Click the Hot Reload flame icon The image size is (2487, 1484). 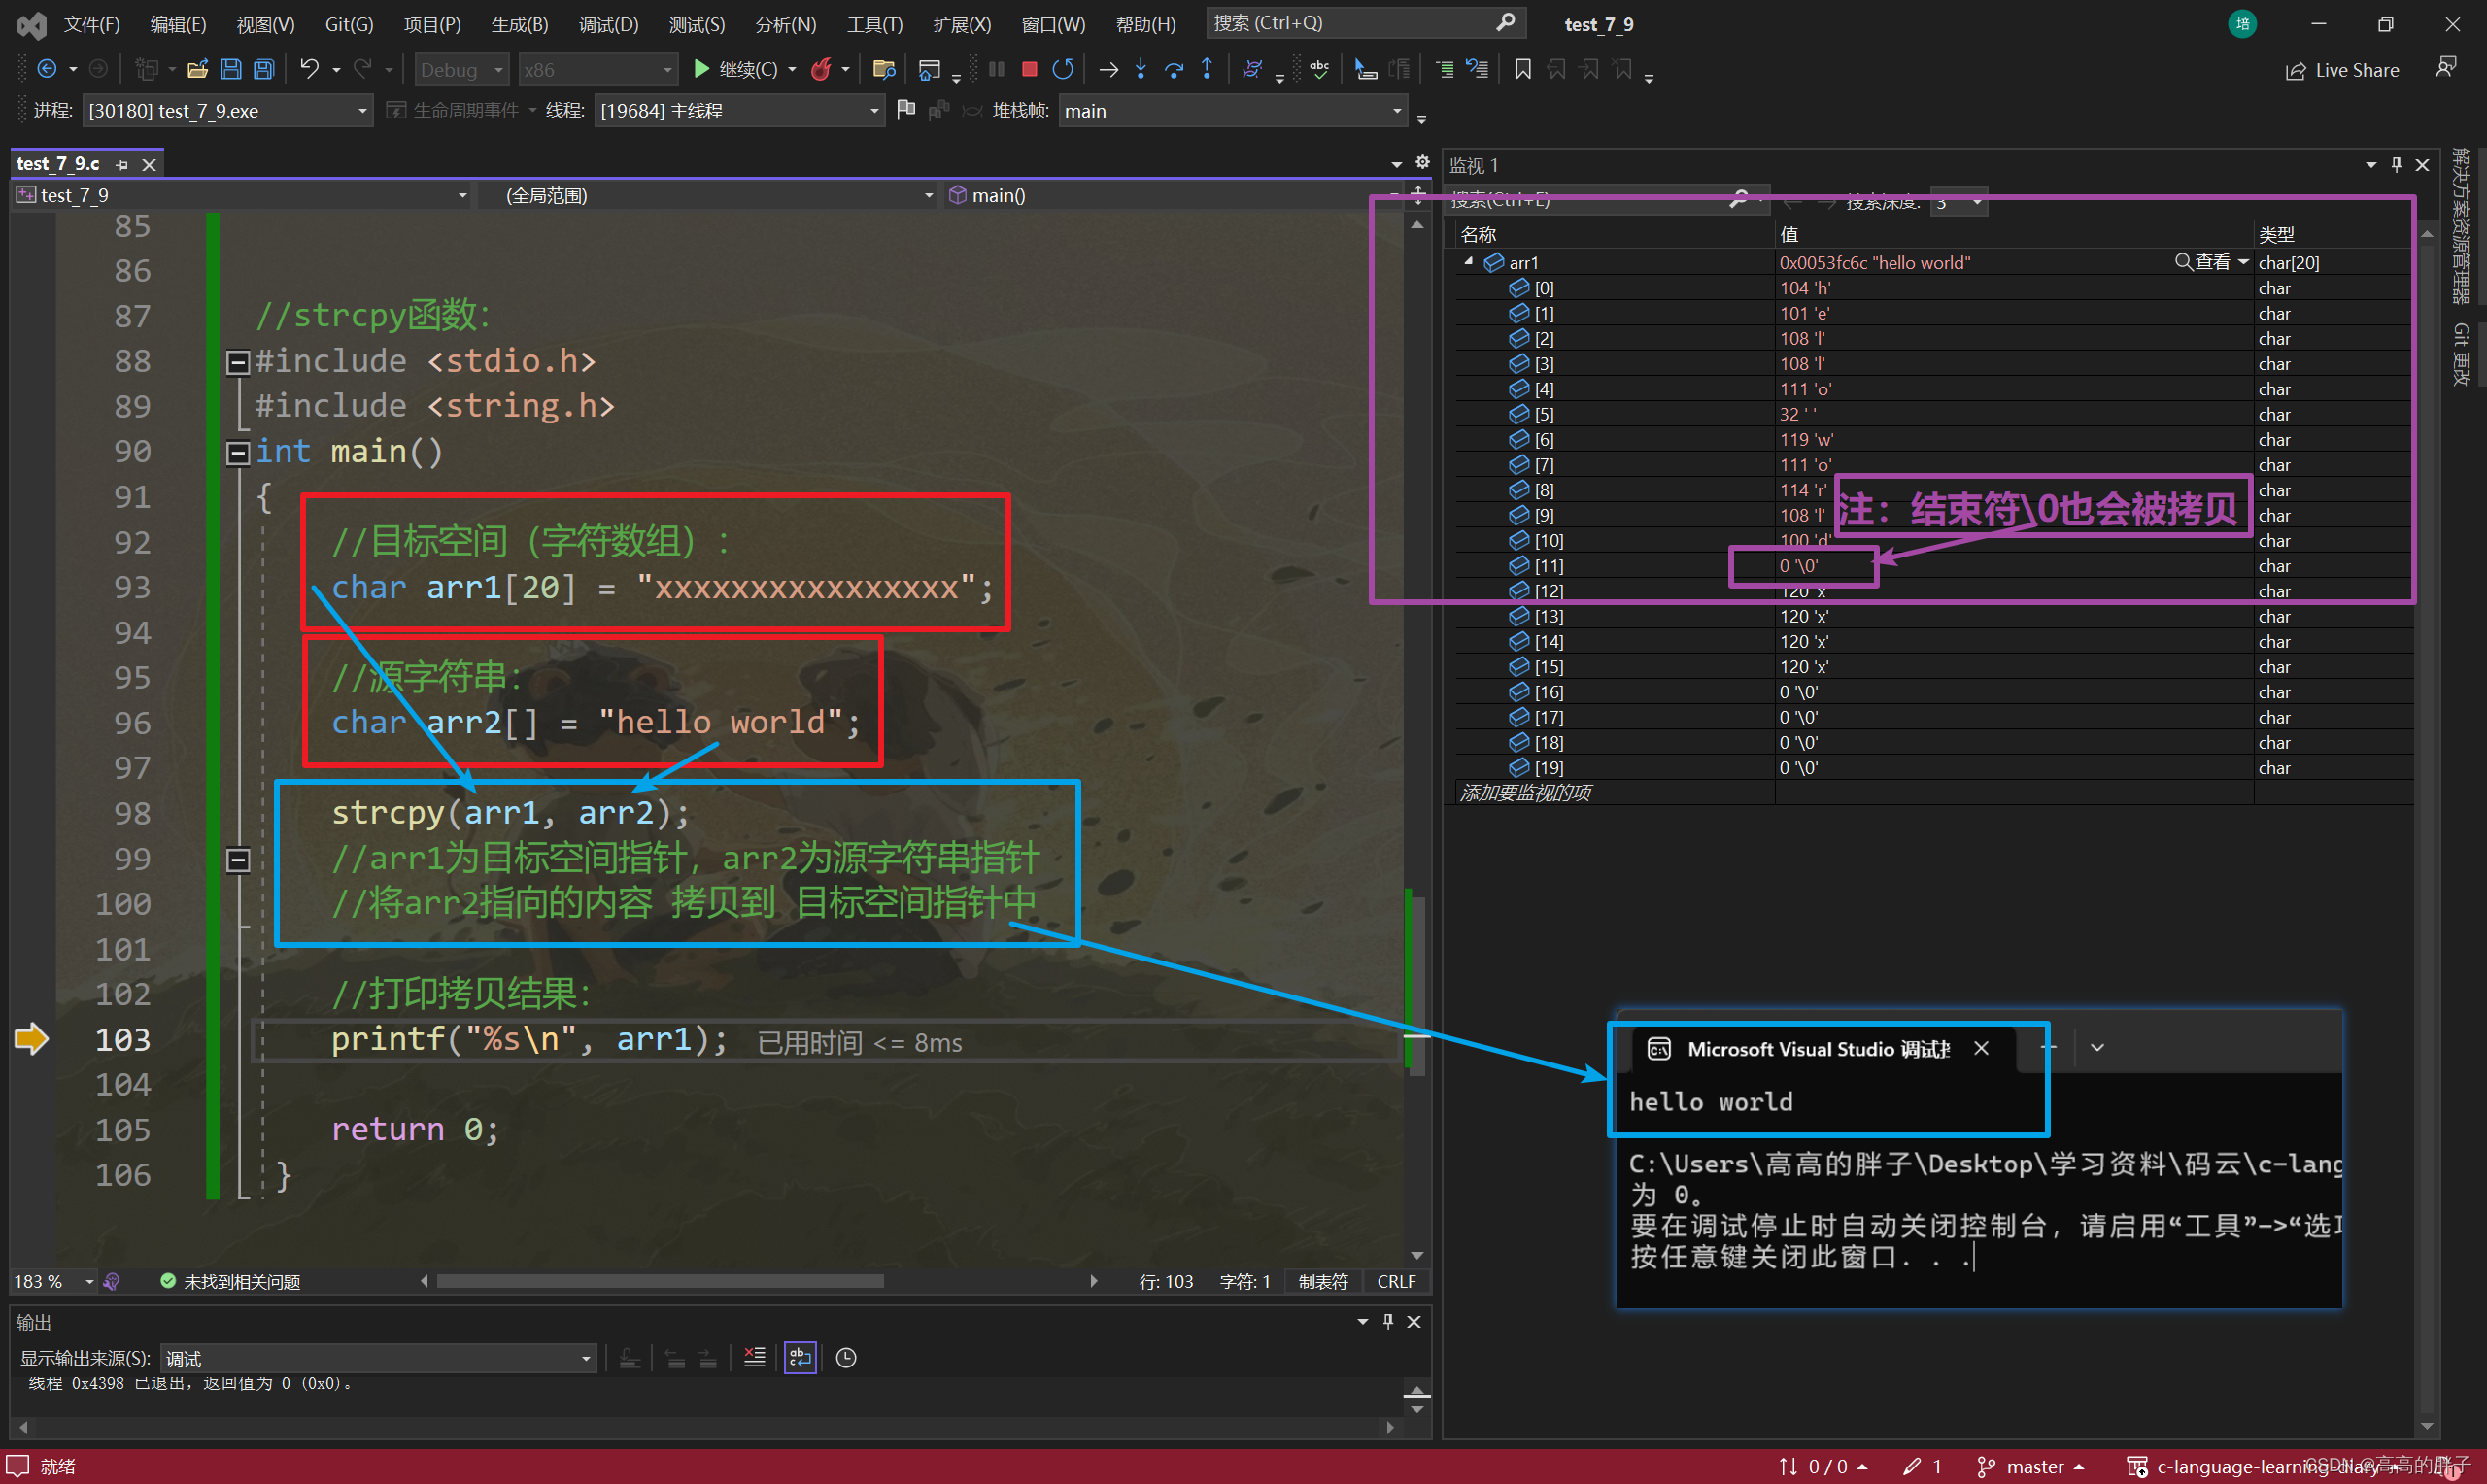tap(821, 69)
